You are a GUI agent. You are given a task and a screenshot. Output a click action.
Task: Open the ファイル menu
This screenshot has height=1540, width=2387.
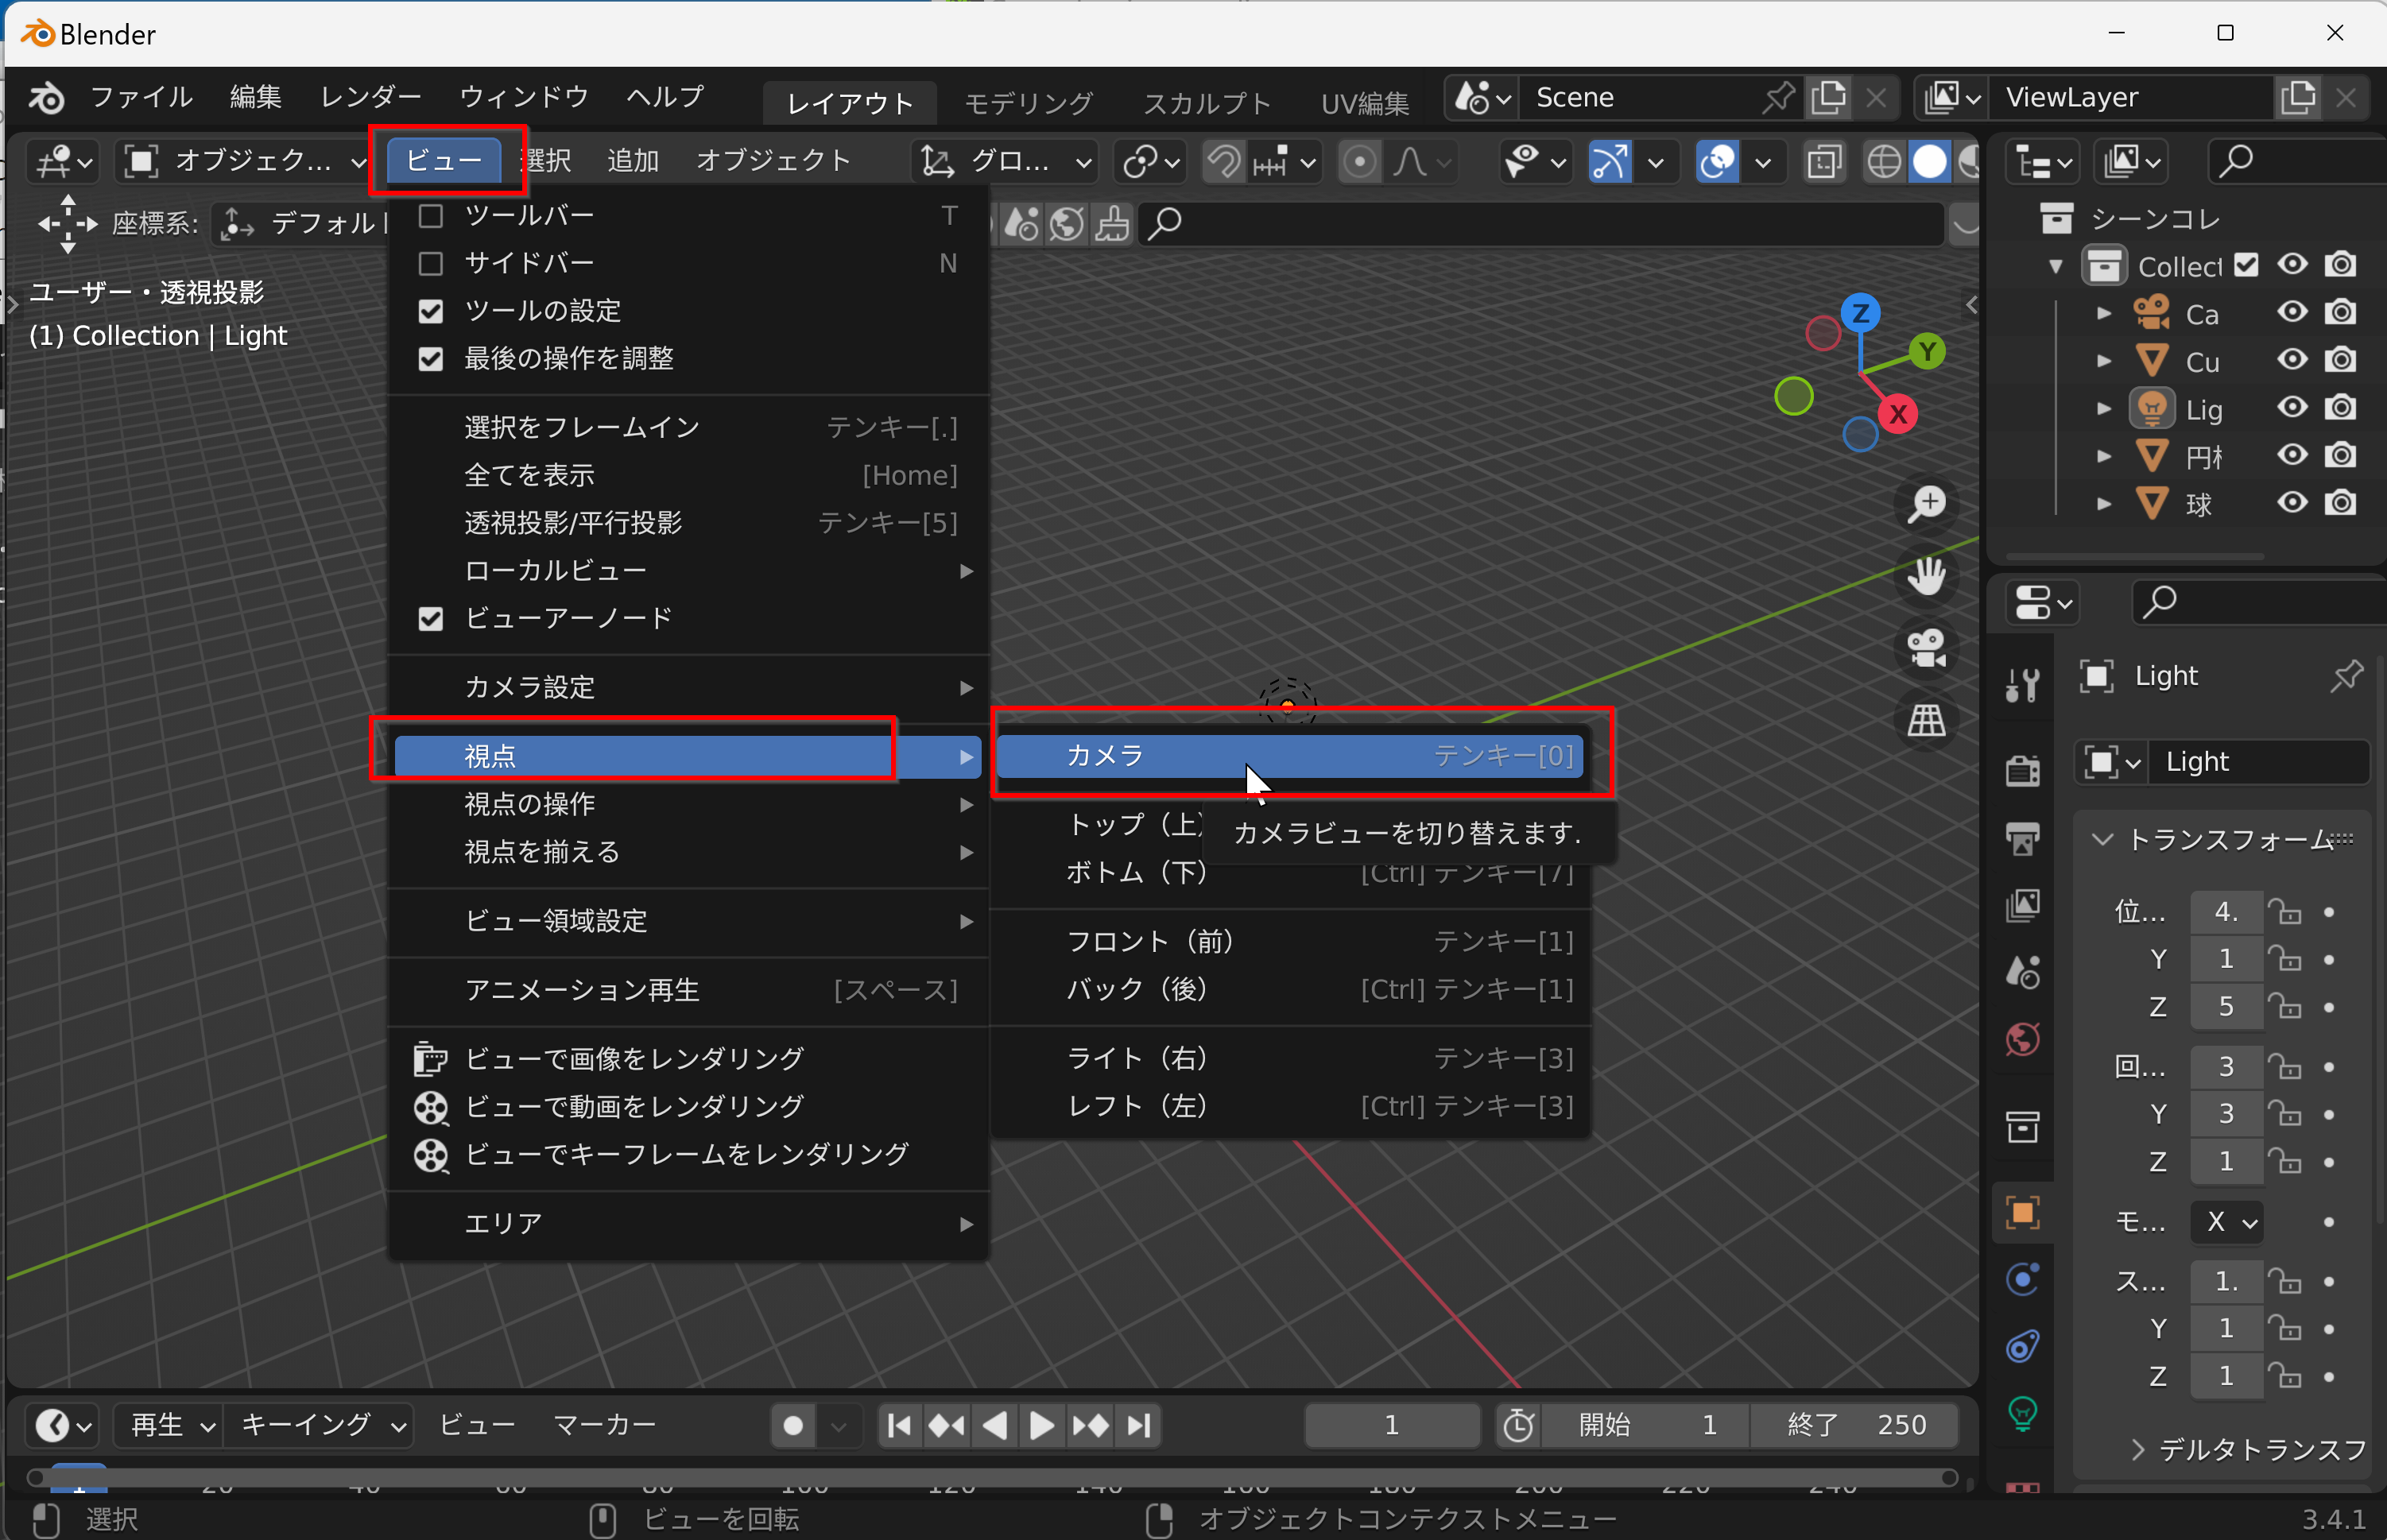[141, 97]
